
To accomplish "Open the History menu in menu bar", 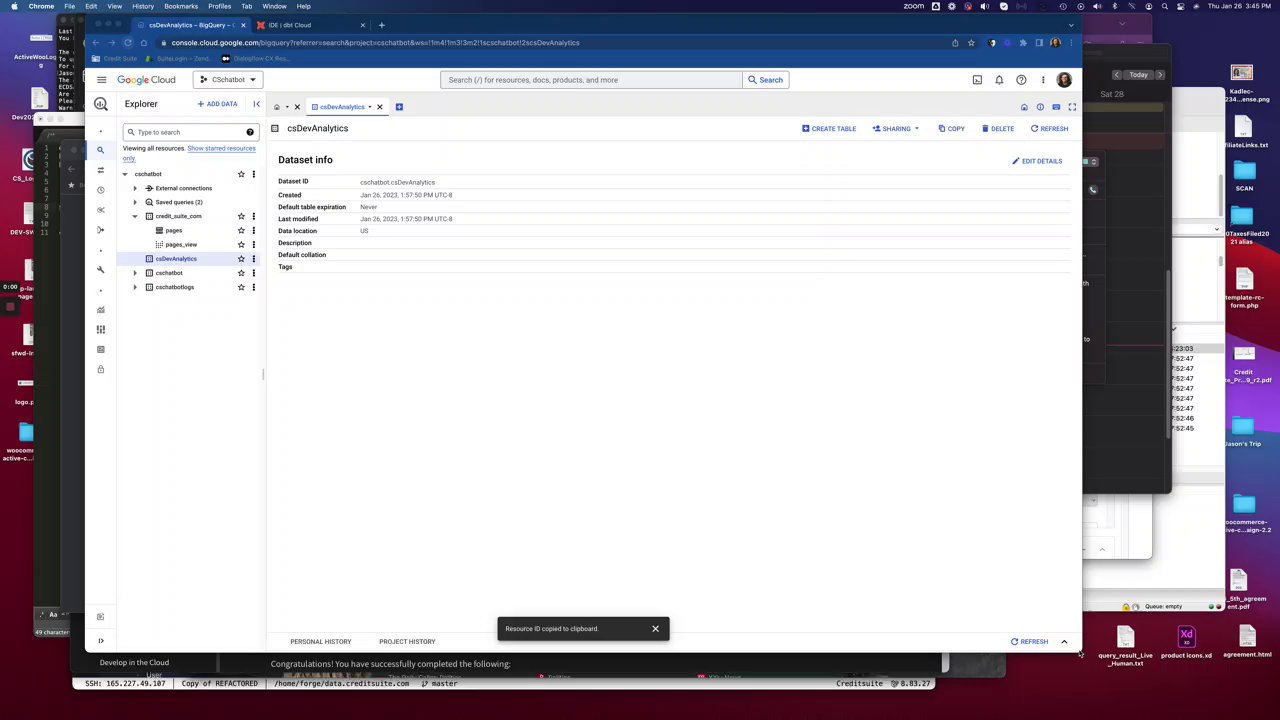I will pyautogui.click(x=143, y=6).
